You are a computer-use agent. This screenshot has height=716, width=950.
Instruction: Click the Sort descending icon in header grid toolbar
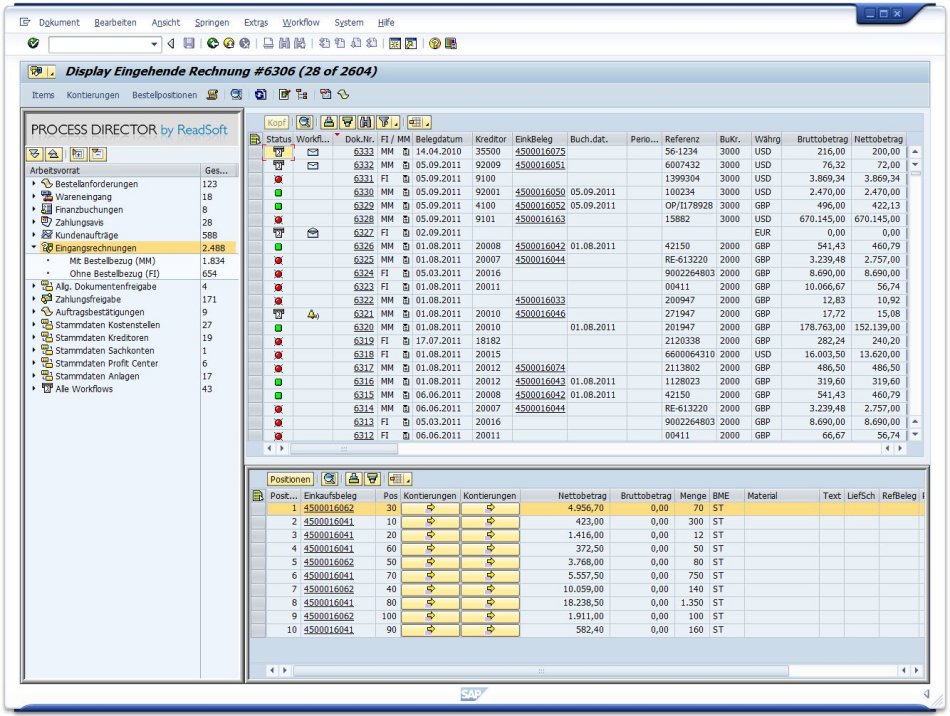point(347,122)
